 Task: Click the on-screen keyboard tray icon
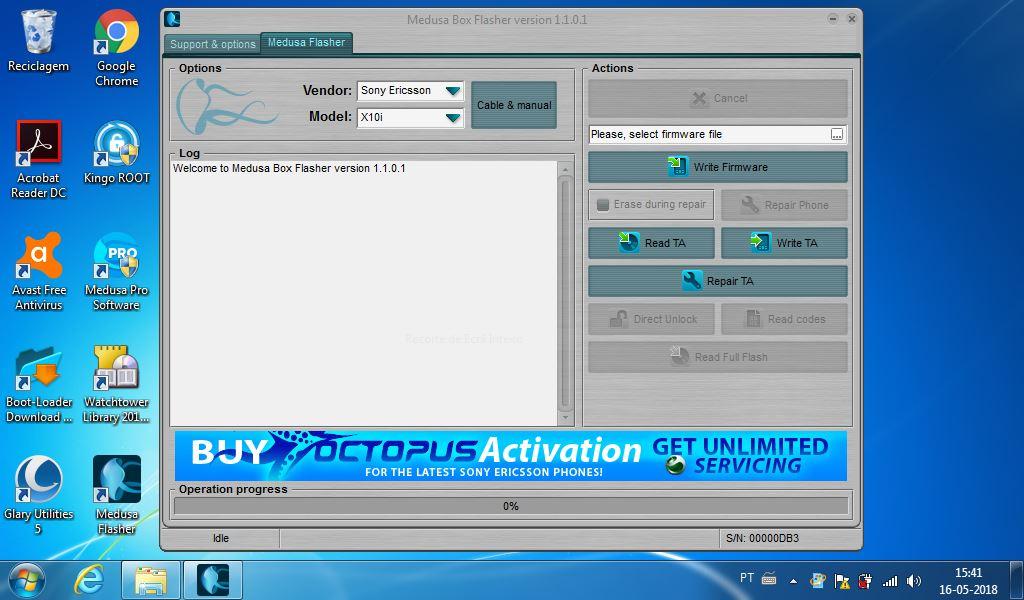pyautogui.click(x=769, y=578)
